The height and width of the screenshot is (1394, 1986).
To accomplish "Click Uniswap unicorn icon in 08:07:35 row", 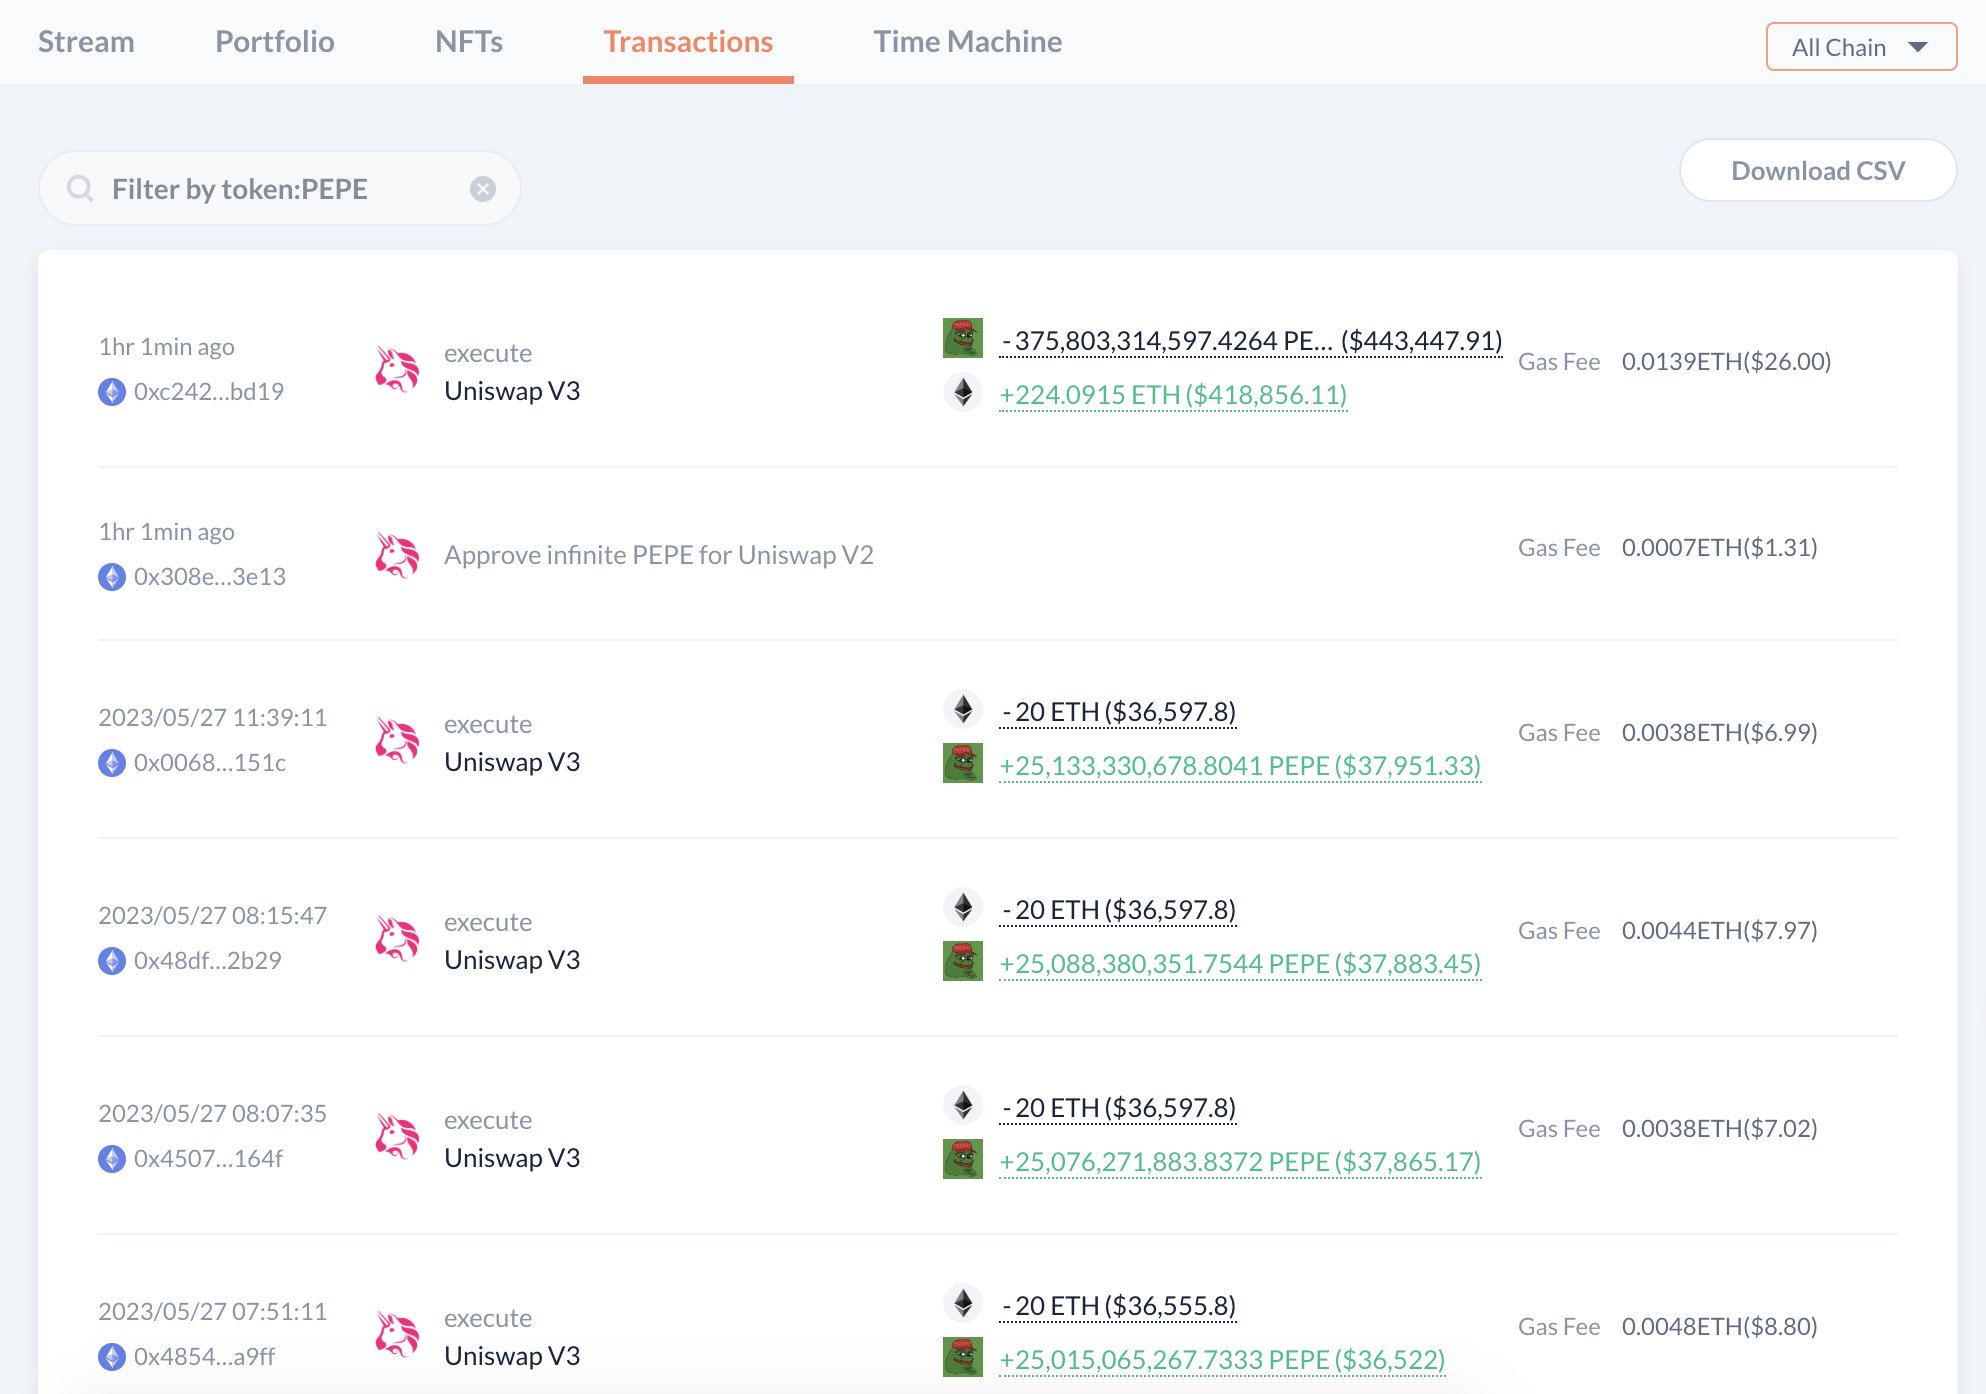I will pyautogui.click(x=397, y=1136).
